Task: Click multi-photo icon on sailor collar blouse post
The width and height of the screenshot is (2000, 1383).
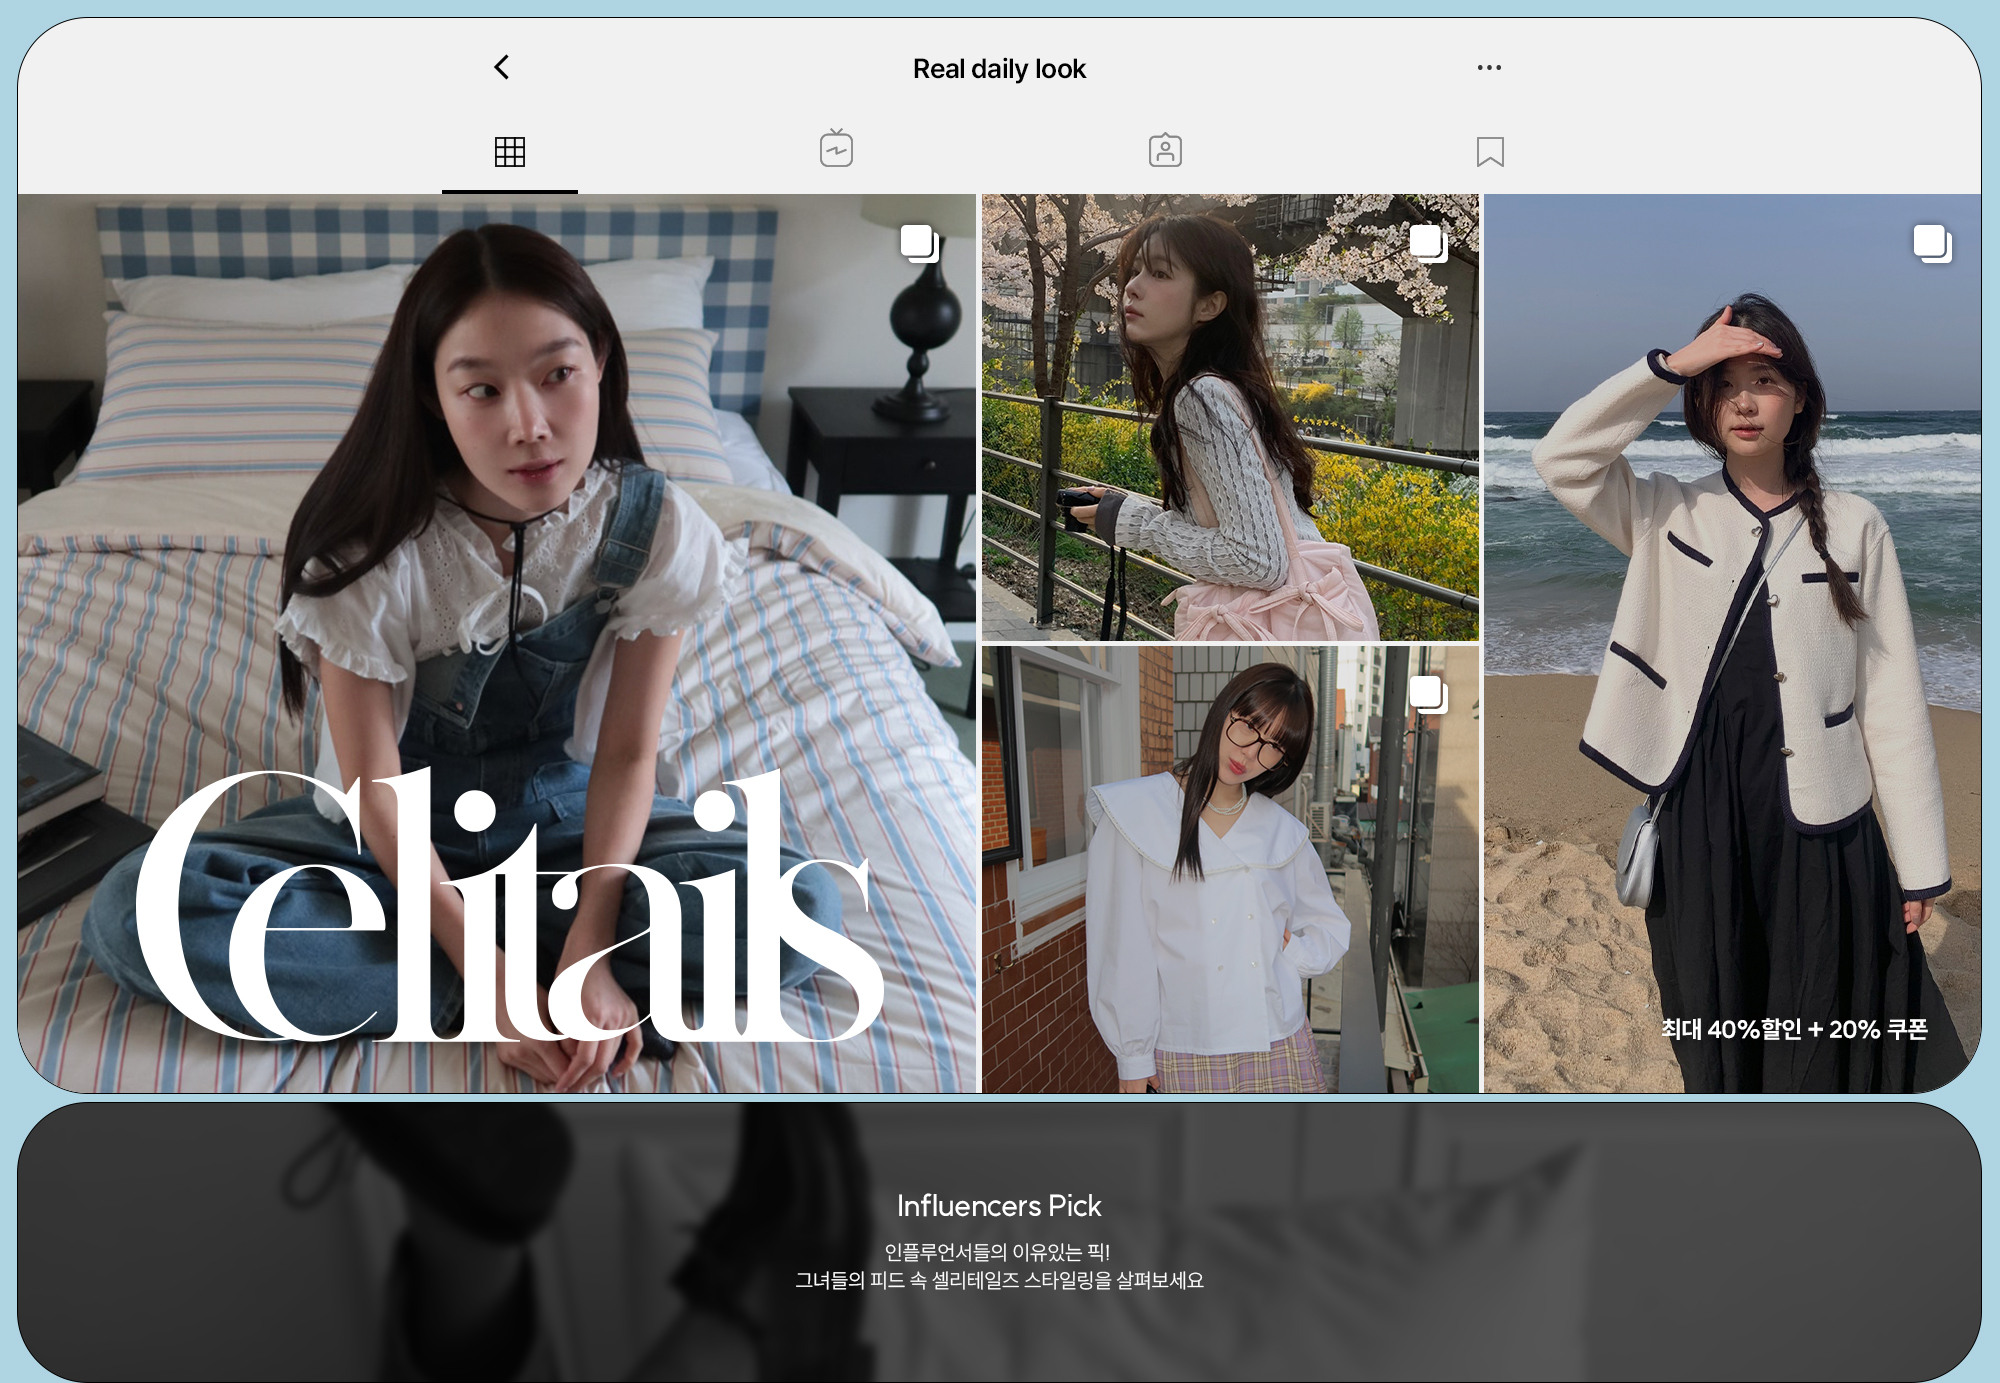Action: point(1428,694)
